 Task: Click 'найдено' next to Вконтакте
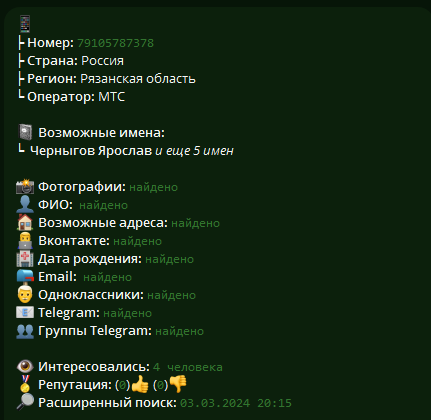coord(137,241)
